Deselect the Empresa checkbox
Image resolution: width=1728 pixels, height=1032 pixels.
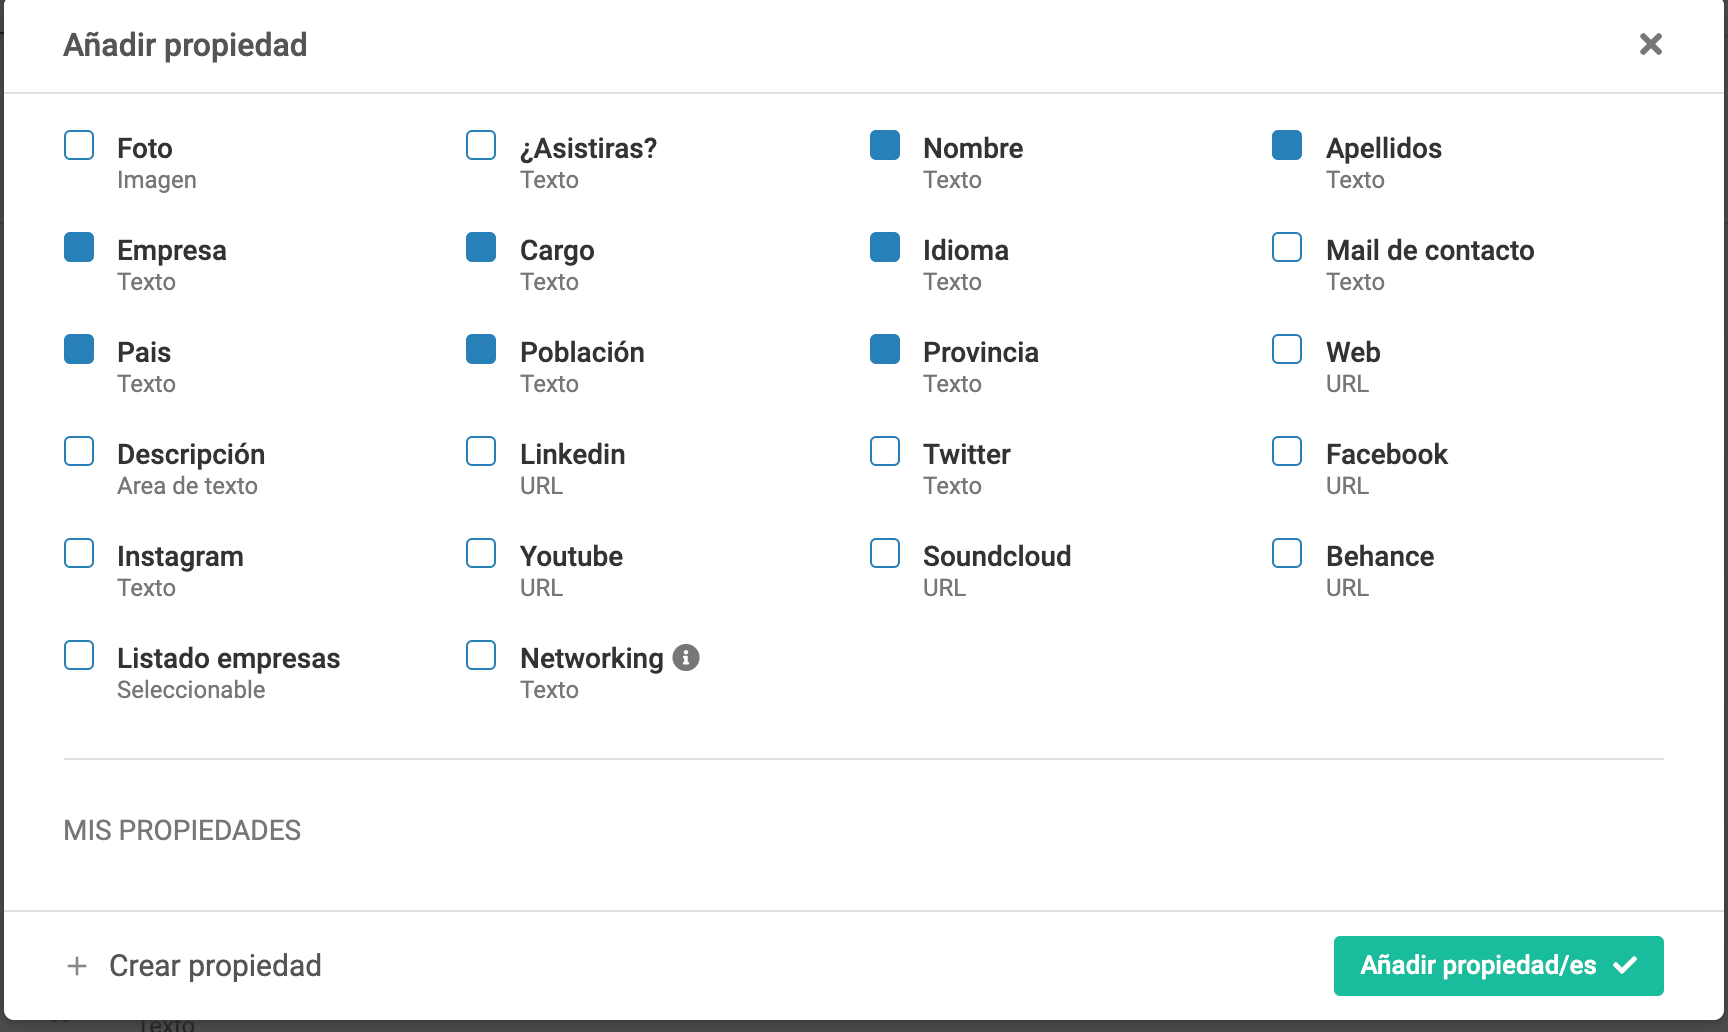coord(79,247)
